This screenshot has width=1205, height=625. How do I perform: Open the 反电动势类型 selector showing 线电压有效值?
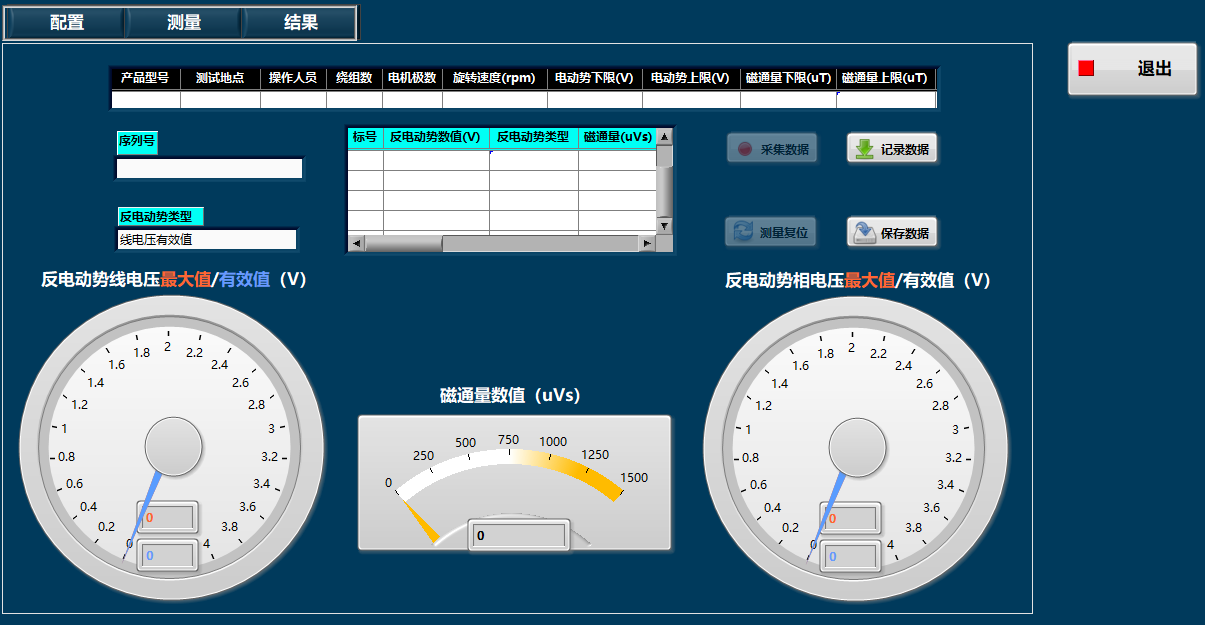[207, 239]
